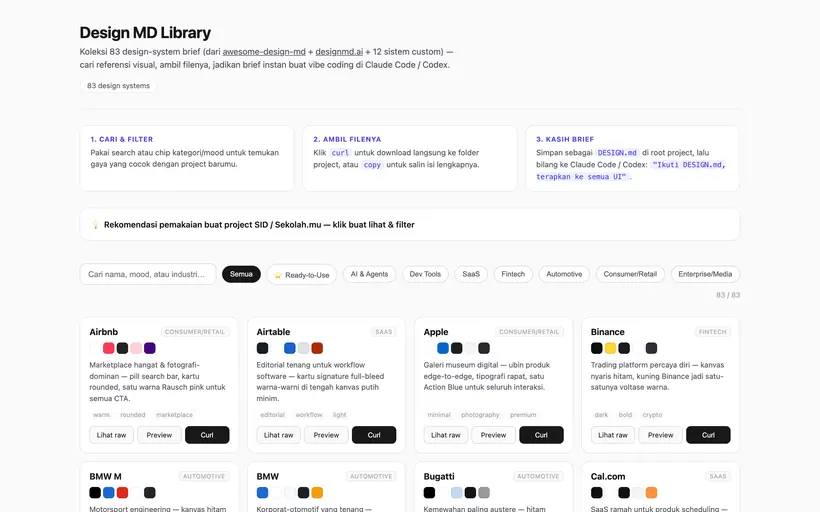This screenshot has height=512, width=820.
Task: Click the "crypto" tag on Binance card
Action: click(x=652, y=415)
